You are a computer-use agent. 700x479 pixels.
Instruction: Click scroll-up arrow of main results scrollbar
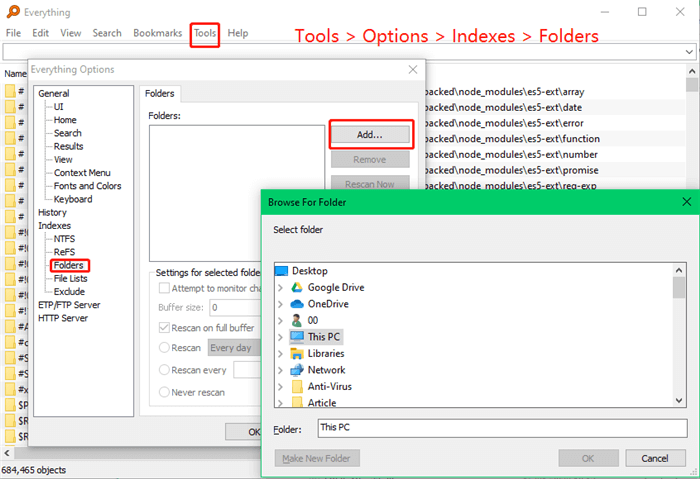tap(692, 71)
